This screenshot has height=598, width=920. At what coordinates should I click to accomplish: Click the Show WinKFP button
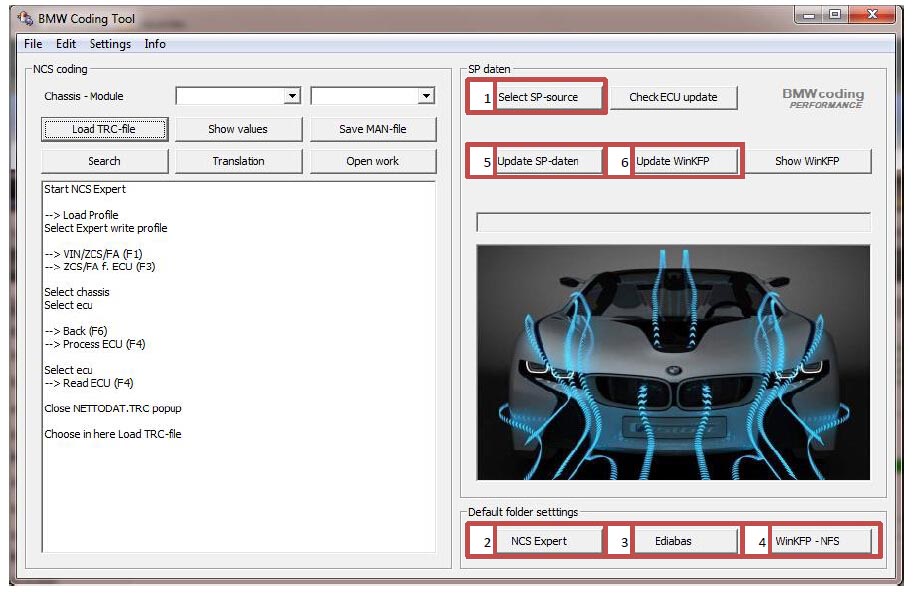(807, 161)
